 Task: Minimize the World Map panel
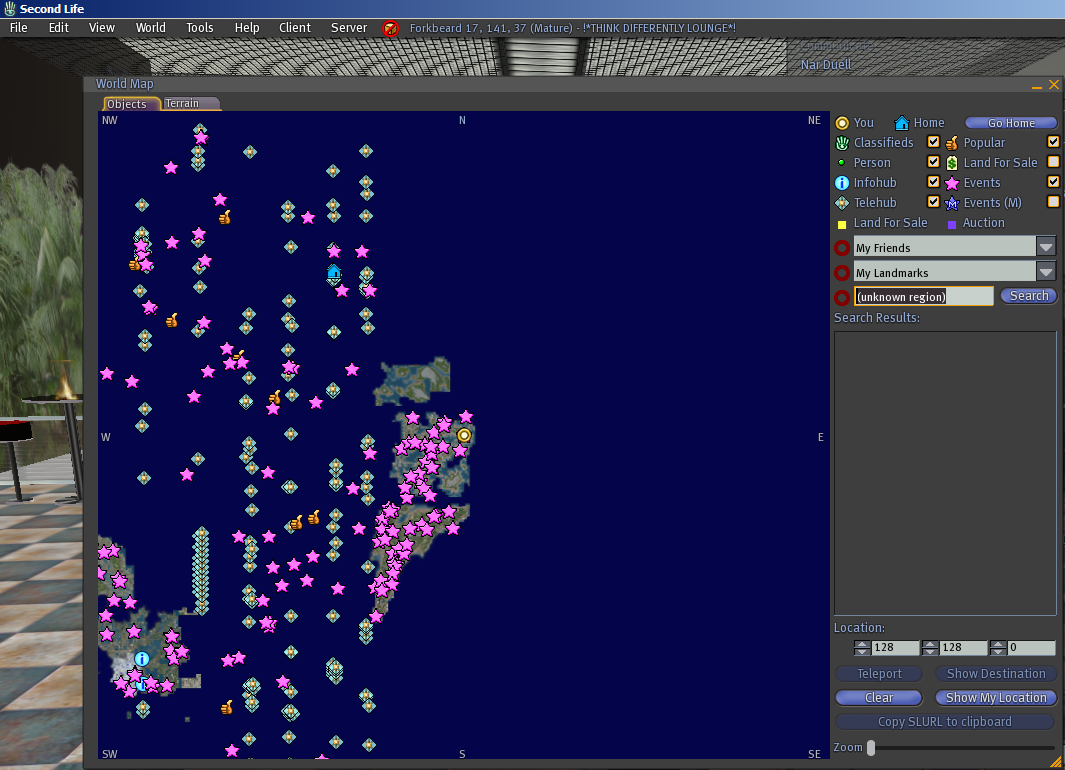pos(1036,86)
